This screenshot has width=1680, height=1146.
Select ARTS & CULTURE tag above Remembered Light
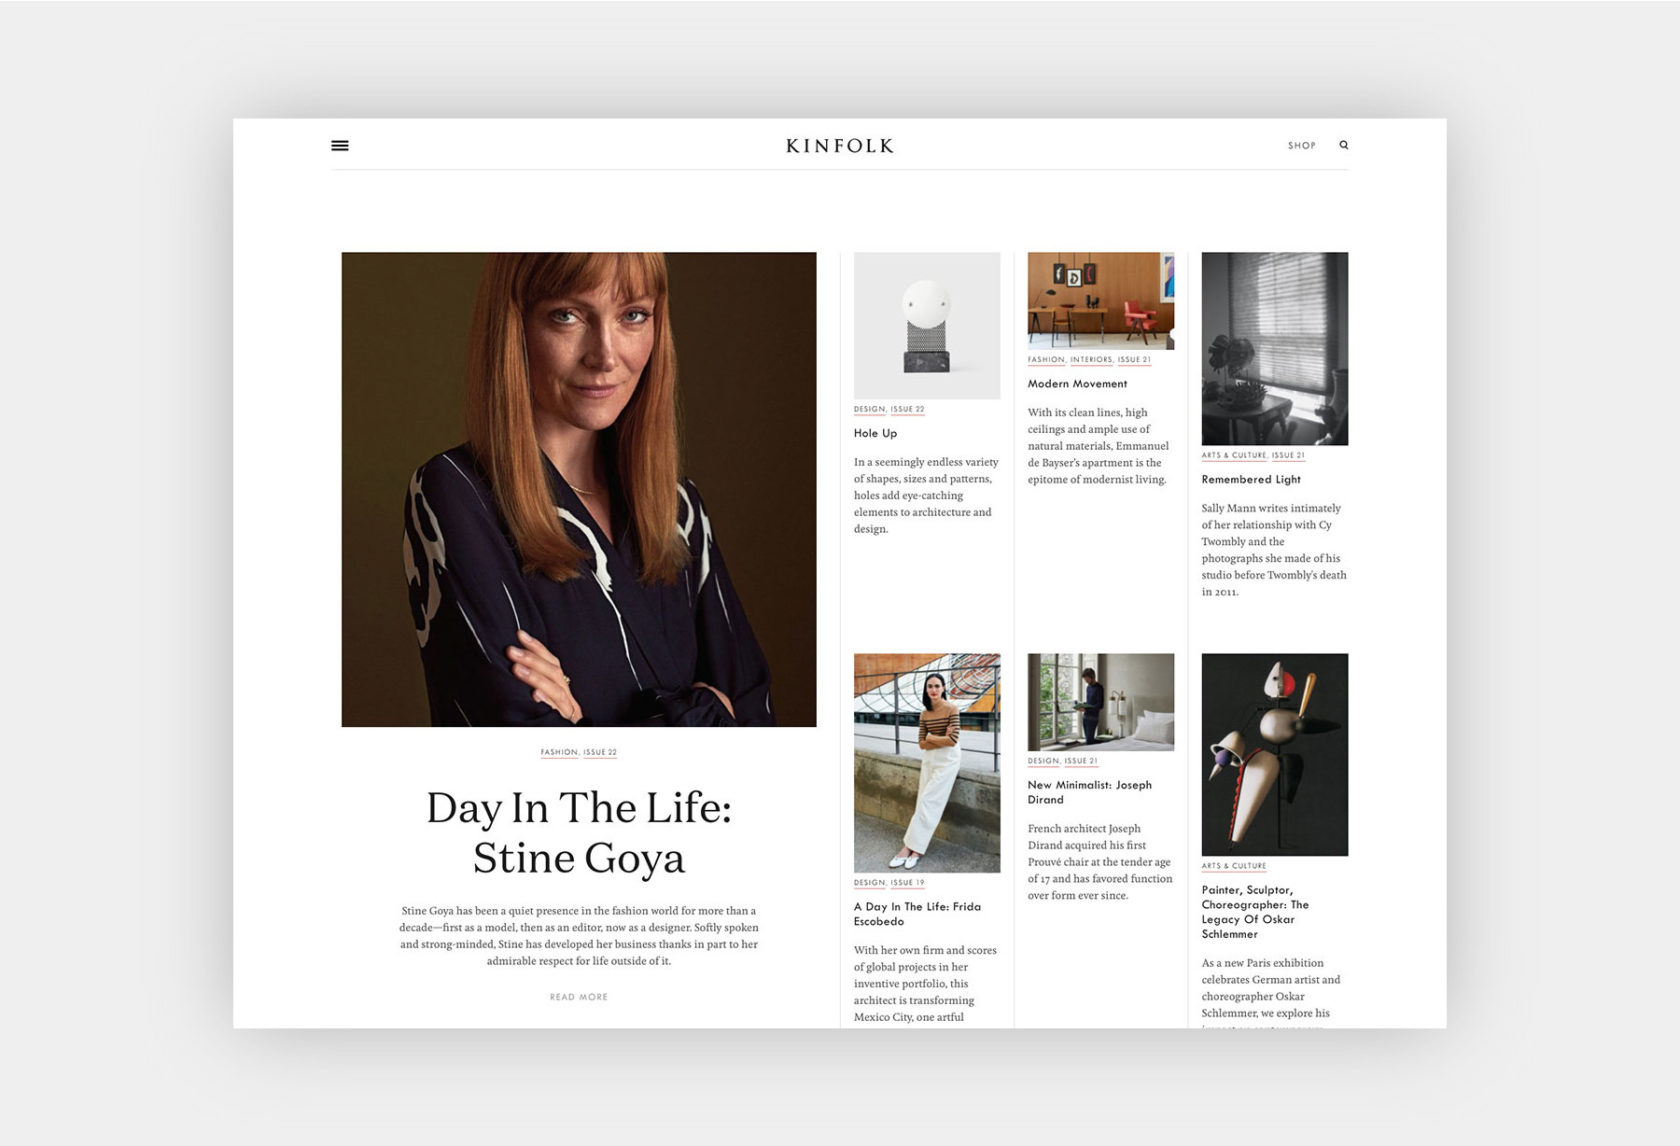1234,455
